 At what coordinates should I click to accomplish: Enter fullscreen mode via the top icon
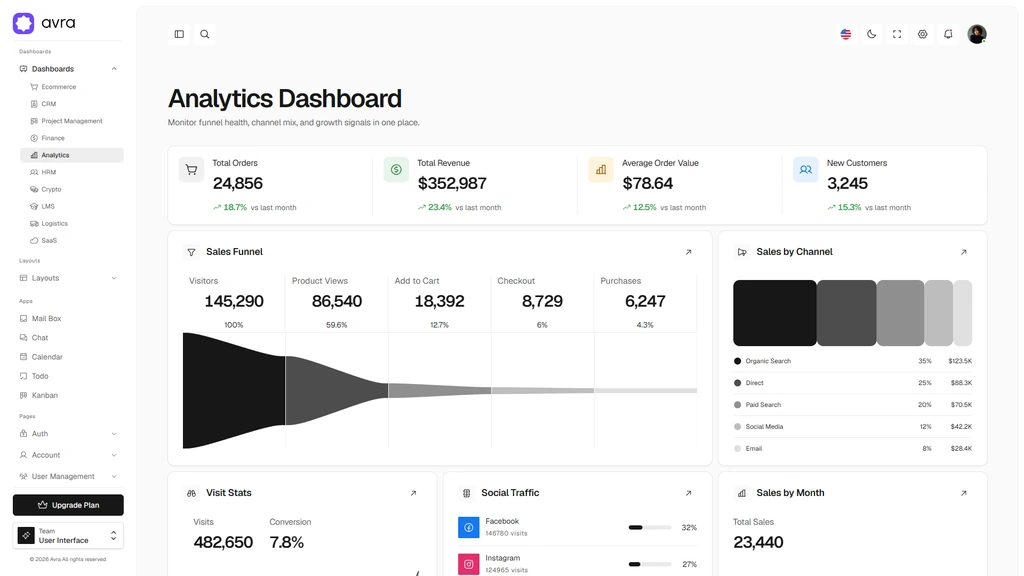tap(897, 34)
